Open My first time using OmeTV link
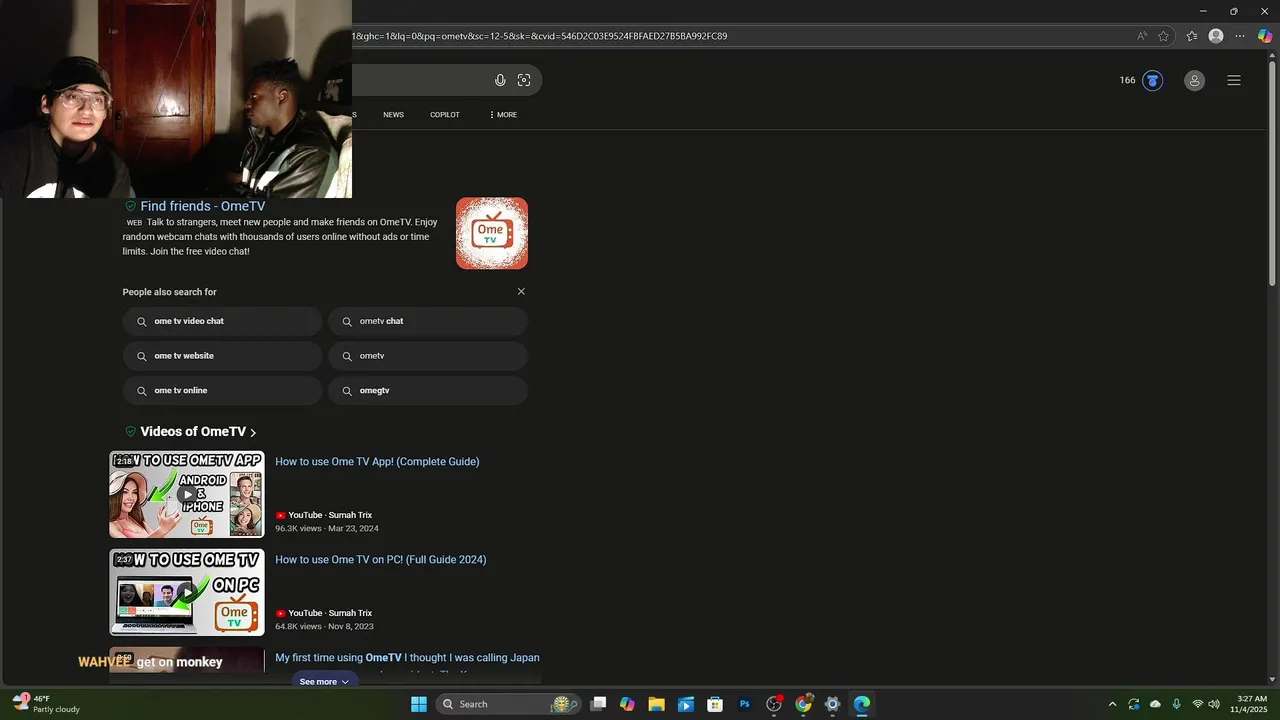 pos(407,658)
